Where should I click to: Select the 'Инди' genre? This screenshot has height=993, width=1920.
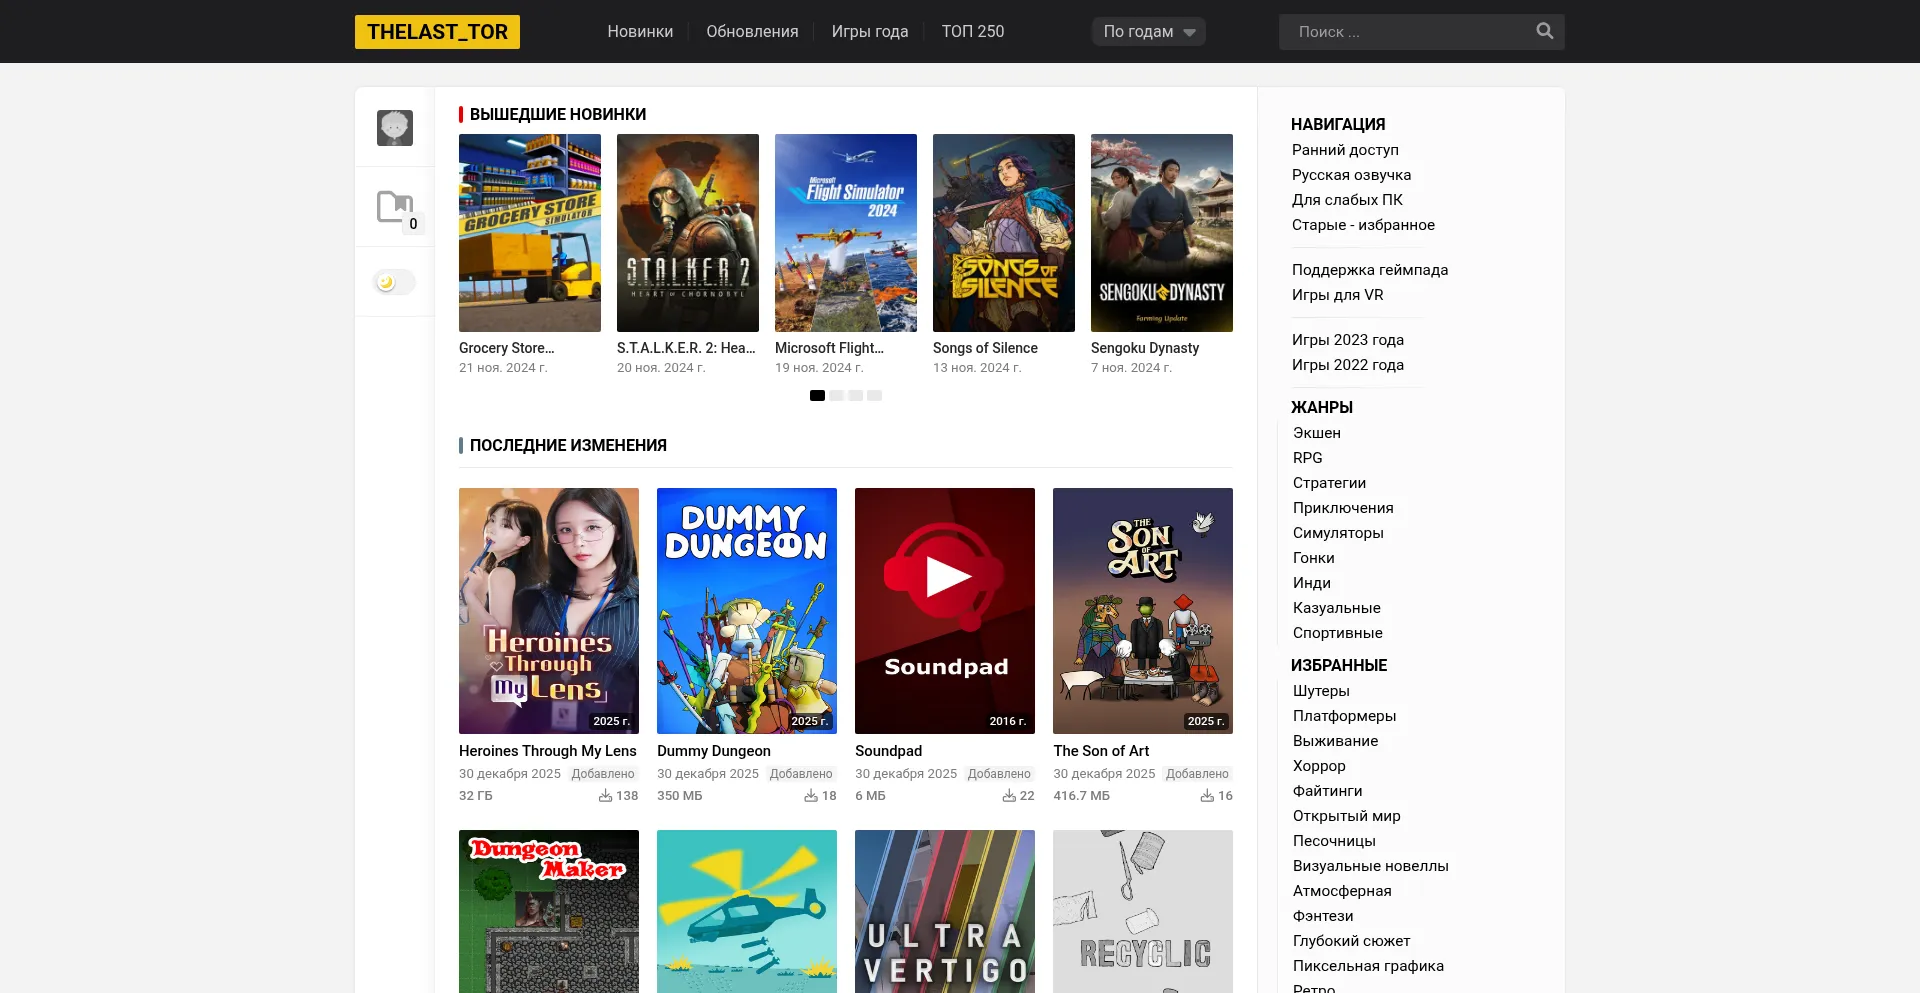(x=1312, y=583)
